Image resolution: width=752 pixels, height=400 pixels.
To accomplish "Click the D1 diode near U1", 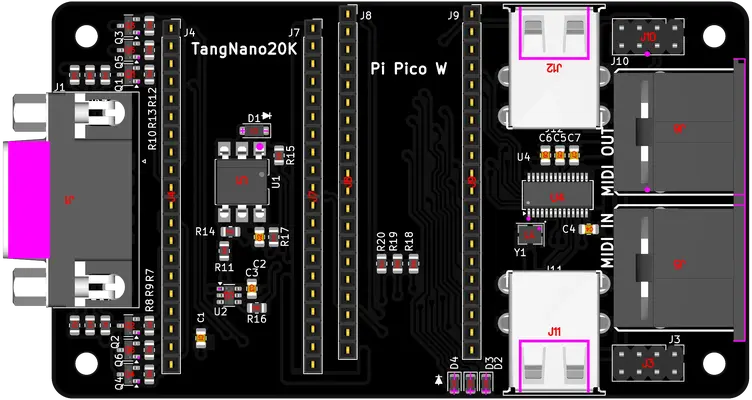I will [257, 130].
